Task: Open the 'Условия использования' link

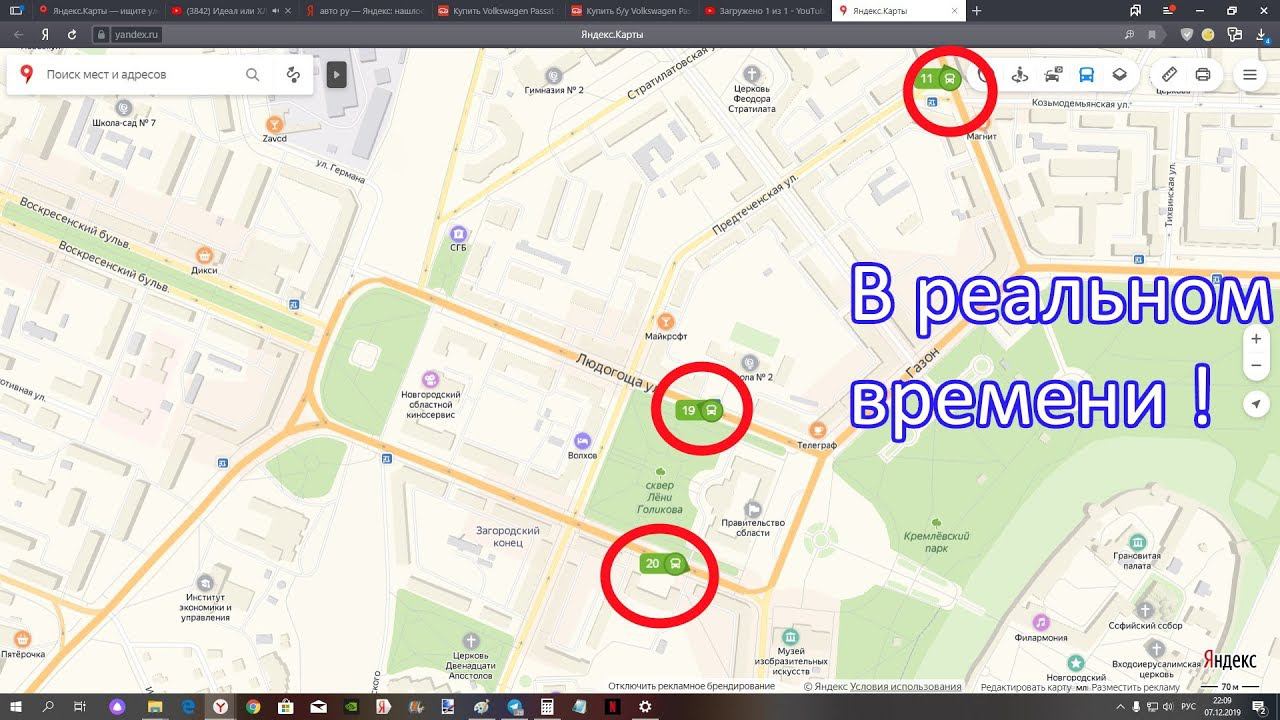Action: pyautogui.click(x=905, y=686)
